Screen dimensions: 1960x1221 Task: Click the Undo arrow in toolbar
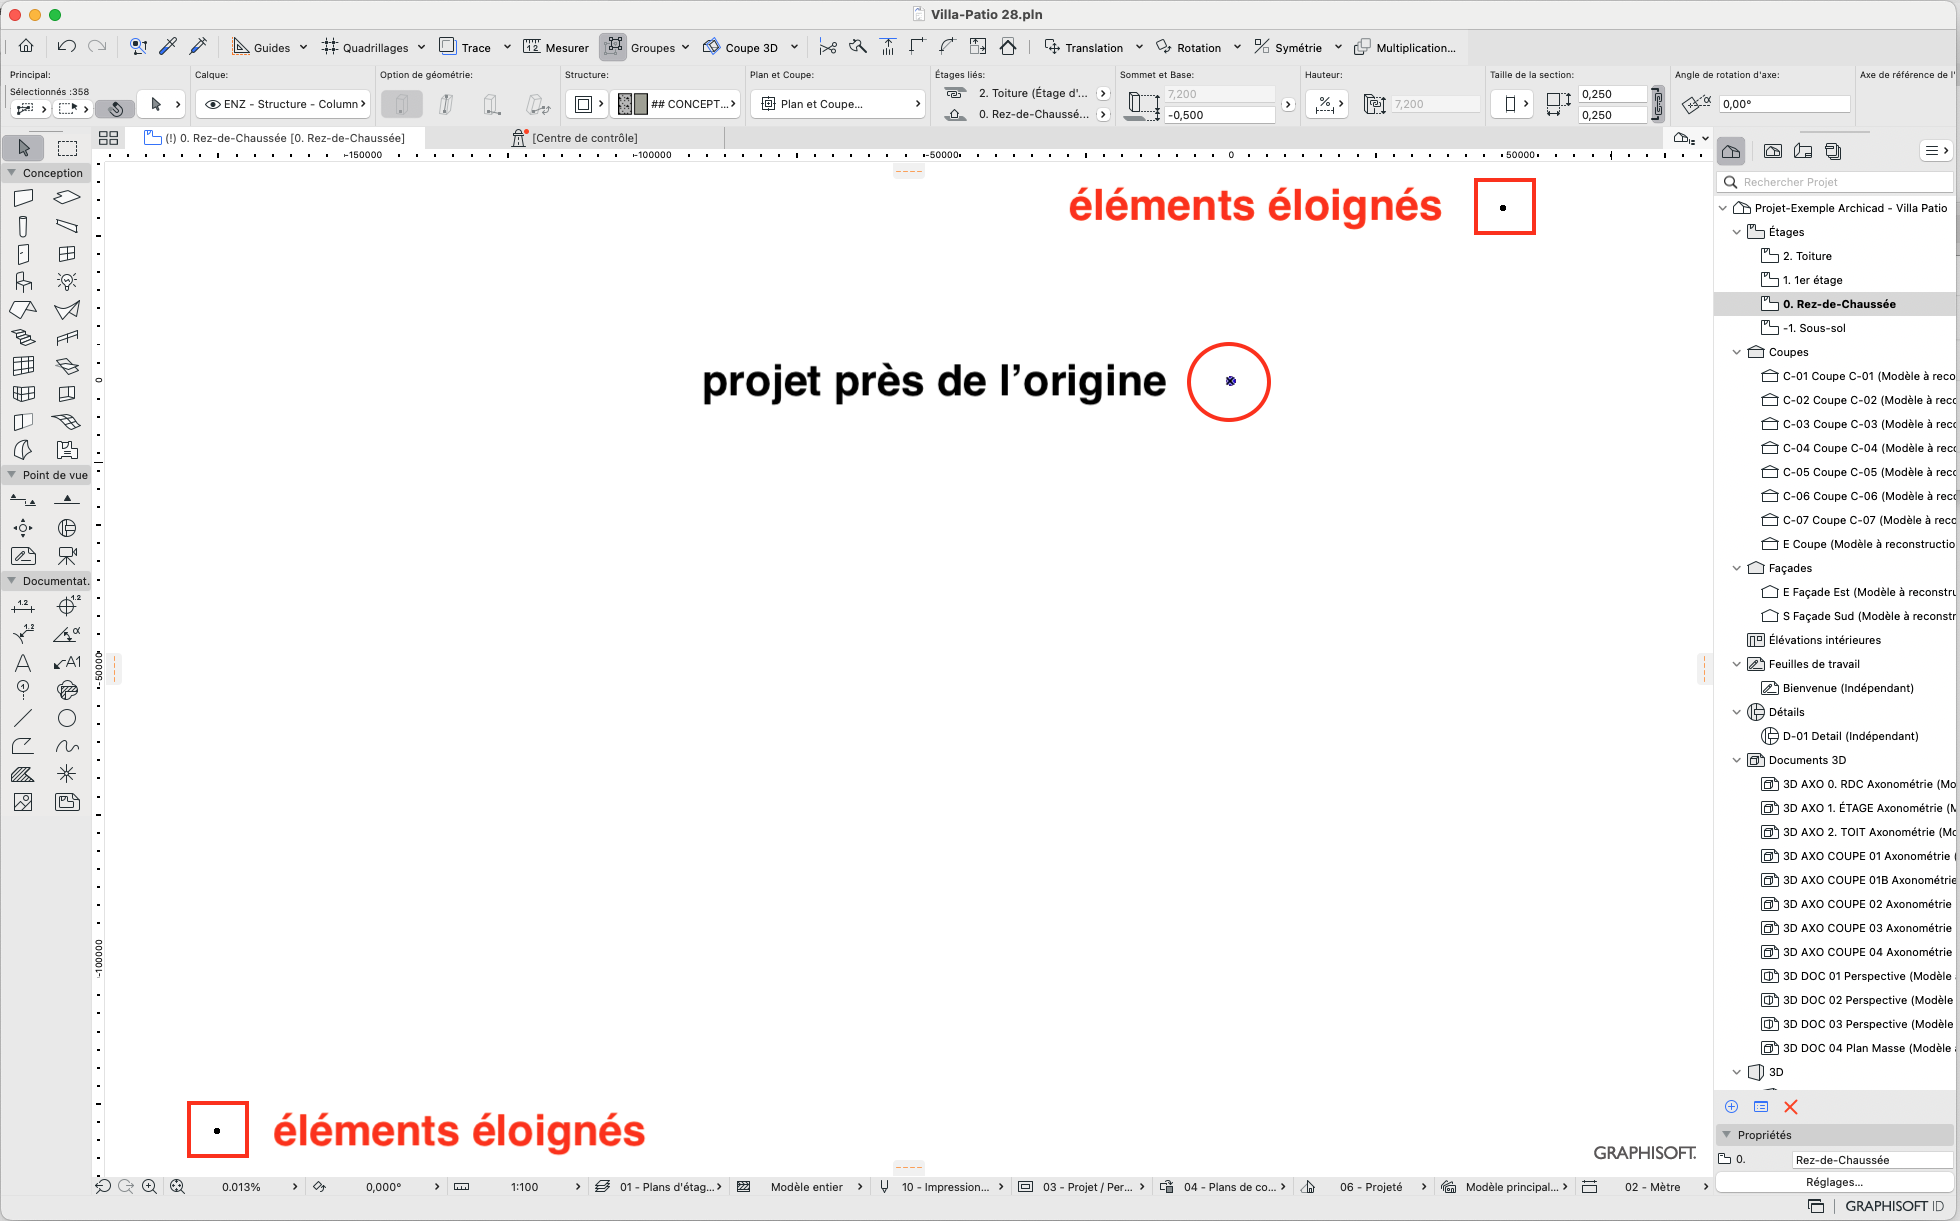(x=67, y=46)
